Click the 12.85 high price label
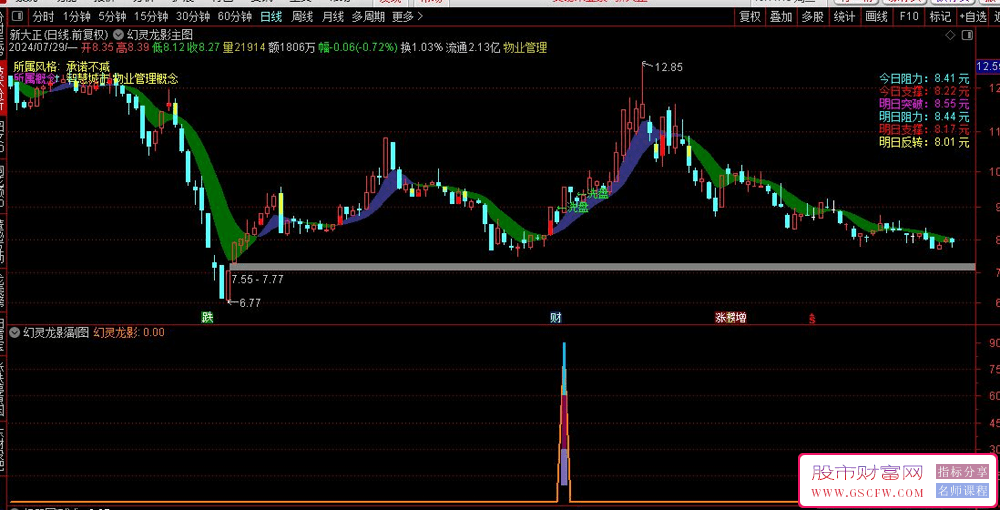This screenshot has width=1000, height=510. click(x=668, y=67)
